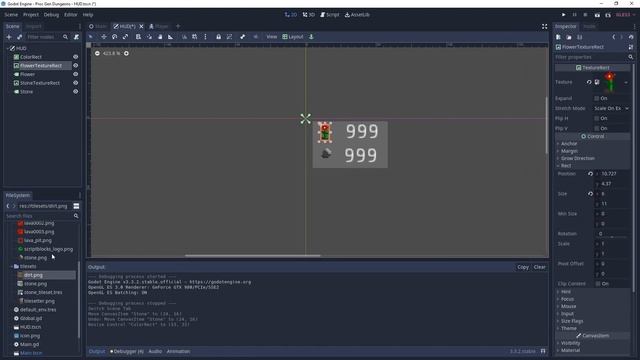Screen dimensions: 640x360
Task: Expand the Focus section
Action: [567, 299]
